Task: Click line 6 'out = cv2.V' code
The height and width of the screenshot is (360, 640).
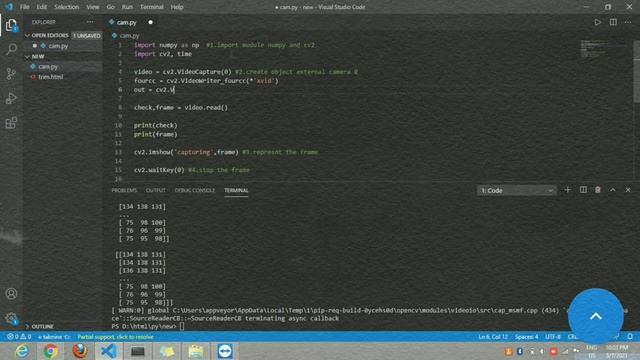Action: pyautogui.click(x=154, y=89)
